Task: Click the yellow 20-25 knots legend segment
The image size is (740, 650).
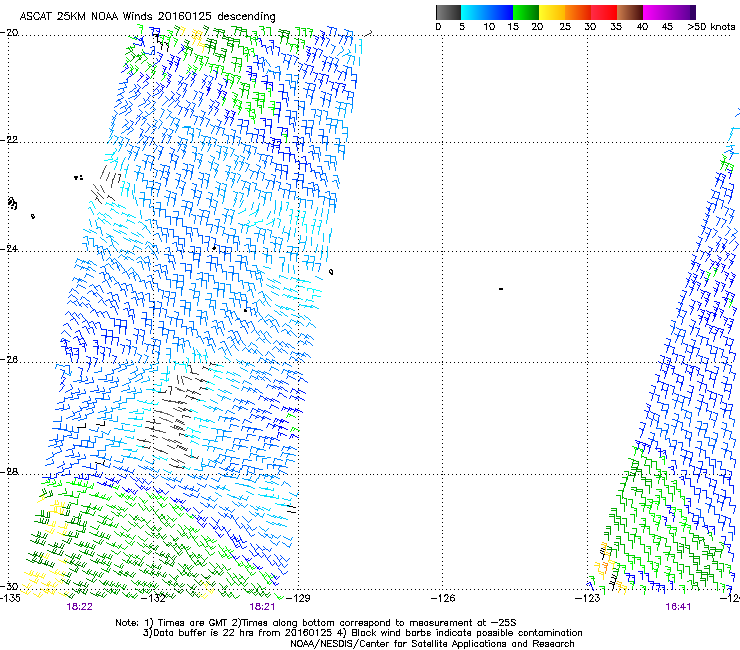Action: pos(552,12)
